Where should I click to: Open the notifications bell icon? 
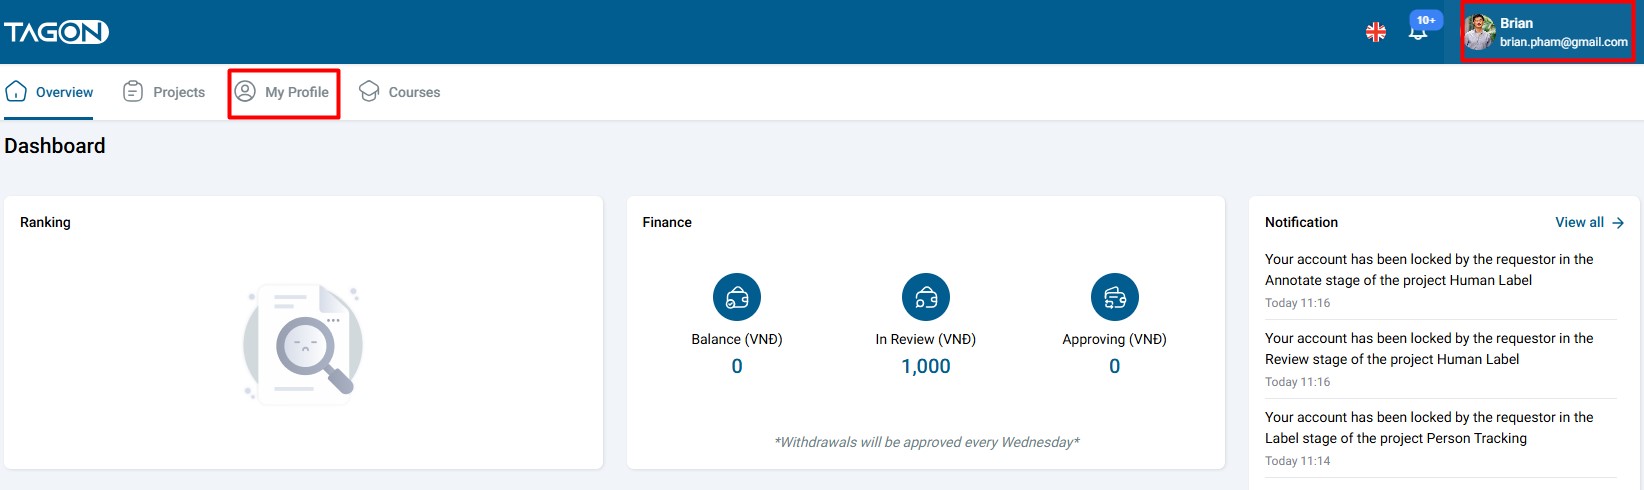(1417, 33)
